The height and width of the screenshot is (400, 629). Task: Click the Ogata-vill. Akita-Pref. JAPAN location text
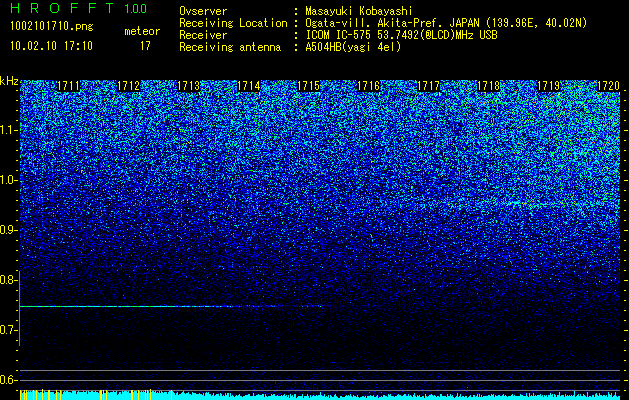point(446,23)
